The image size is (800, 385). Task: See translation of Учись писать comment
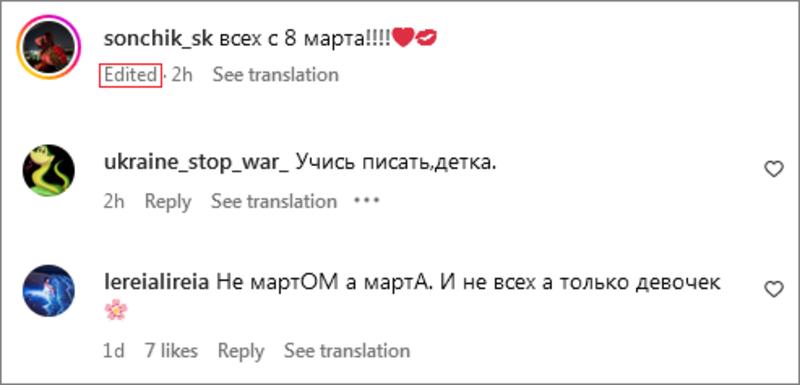click(274, 201)
